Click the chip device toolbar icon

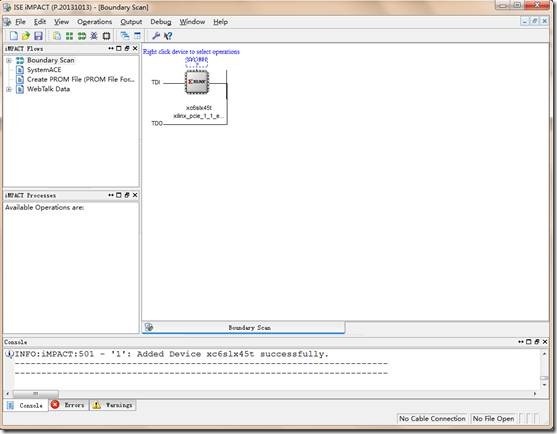(x=106, y=36)
